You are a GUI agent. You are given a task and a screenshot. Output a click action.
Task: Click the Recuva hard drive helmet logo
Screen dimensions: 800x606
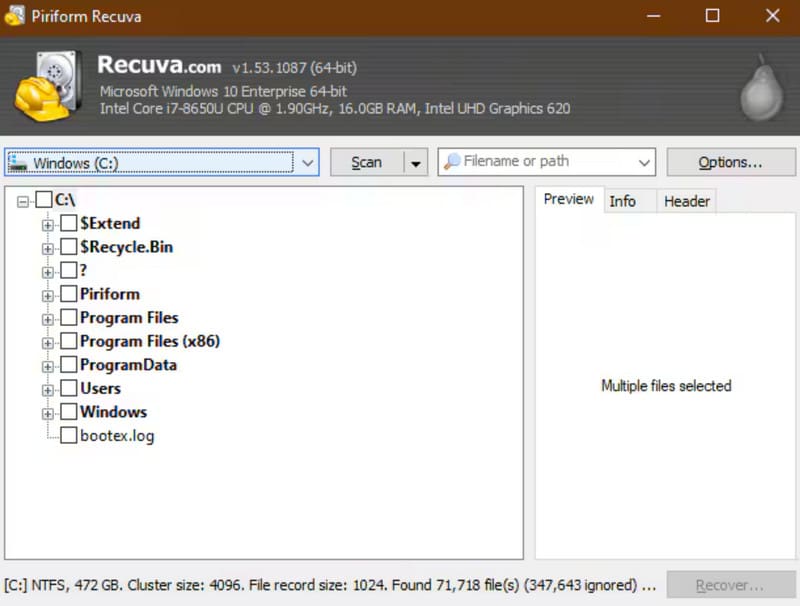click(49, 86)
